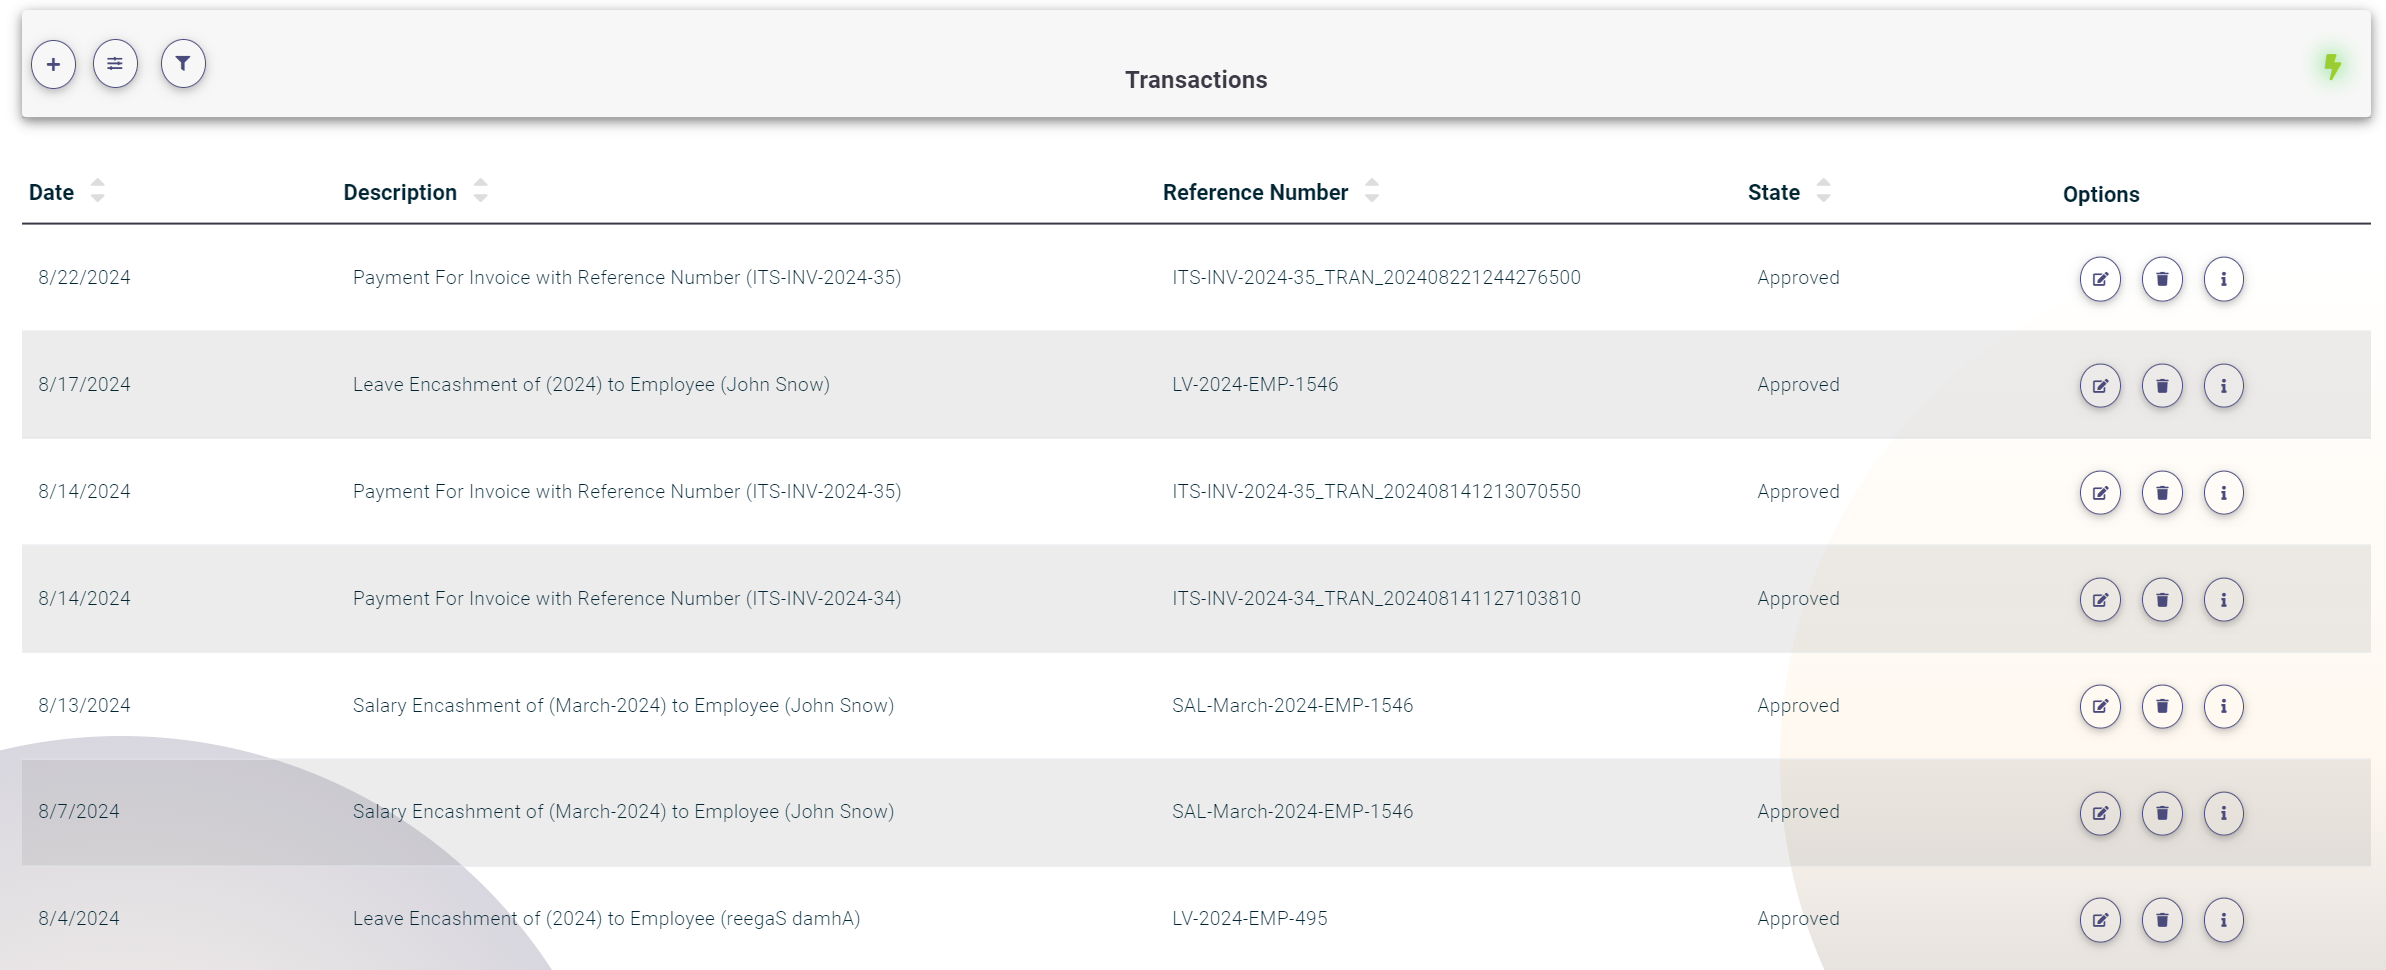Select the LV-2024-EMP-1546 reference number cell
Image resolution: width=2386 pixels, height=970 pixels.
(1255, 385)
